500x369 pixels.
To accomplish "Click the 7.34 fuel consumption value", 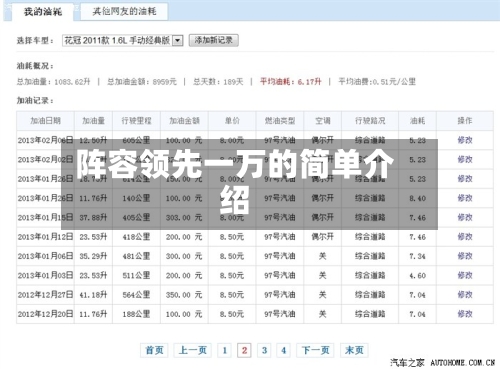I will click(417, 256).
